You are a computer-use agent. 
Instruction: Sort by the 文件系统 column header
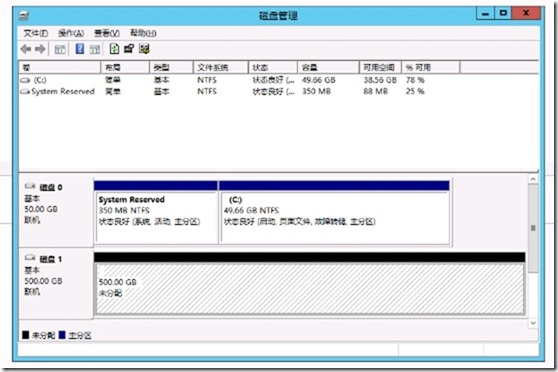[x=221, y=67]
